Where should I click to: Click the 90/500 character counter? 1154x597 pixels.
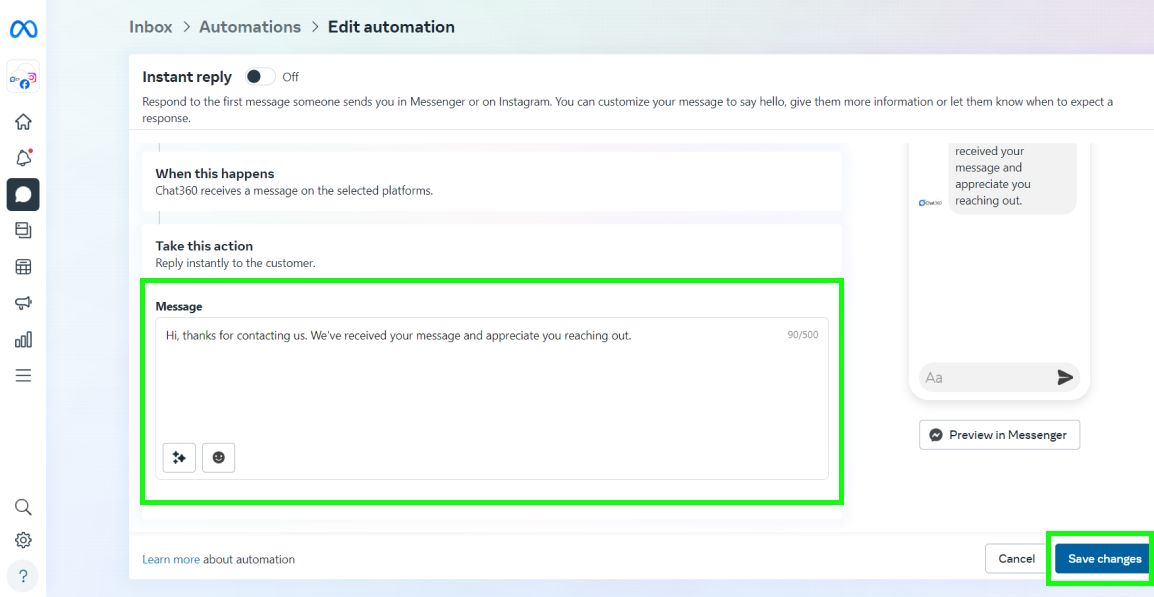coord(802,335)
